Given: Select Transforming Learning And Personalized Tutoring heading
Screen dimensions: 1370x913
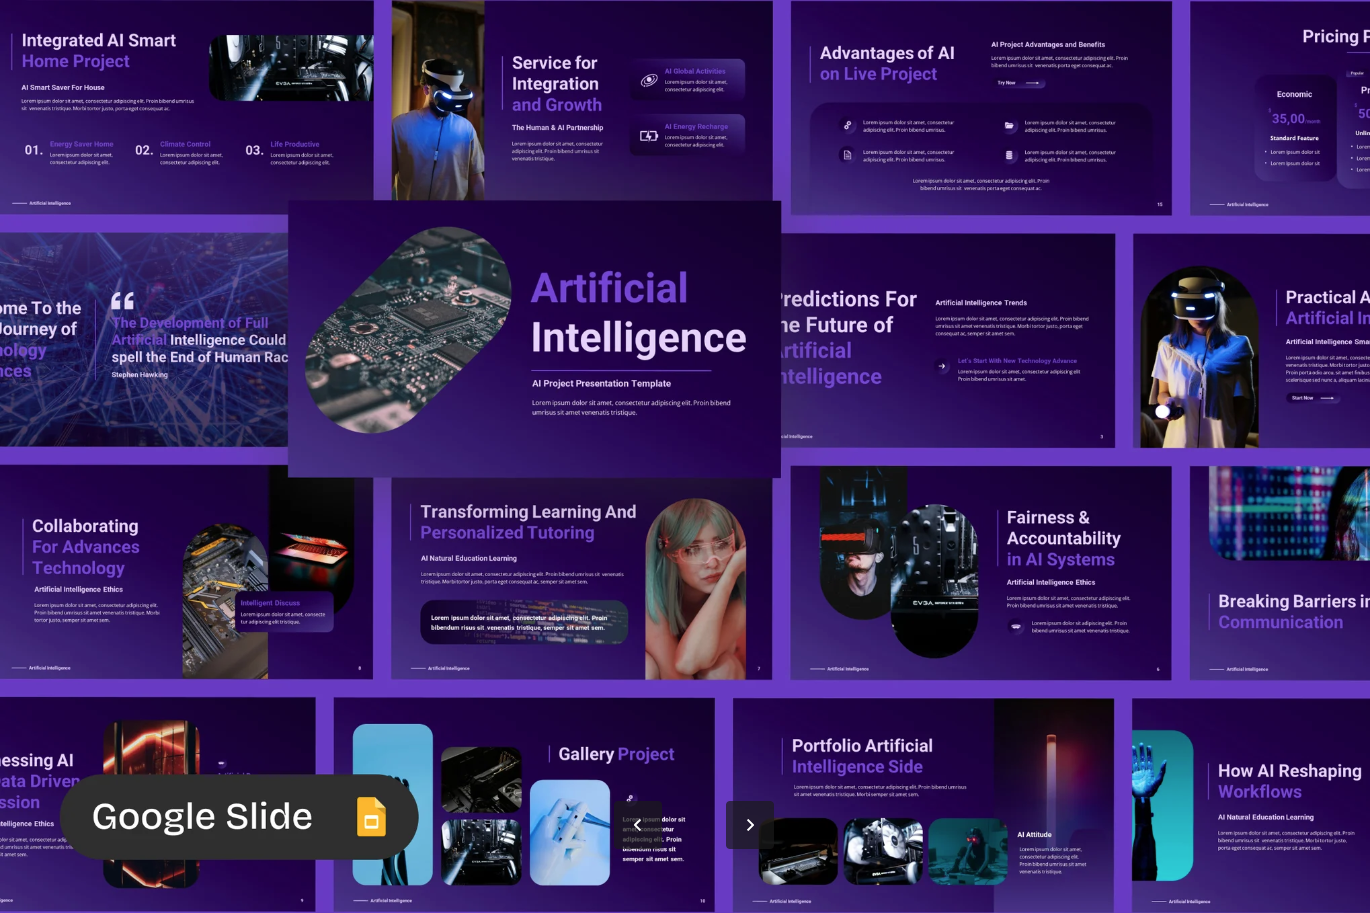Looking at the screenshot, I should (528, 522).
